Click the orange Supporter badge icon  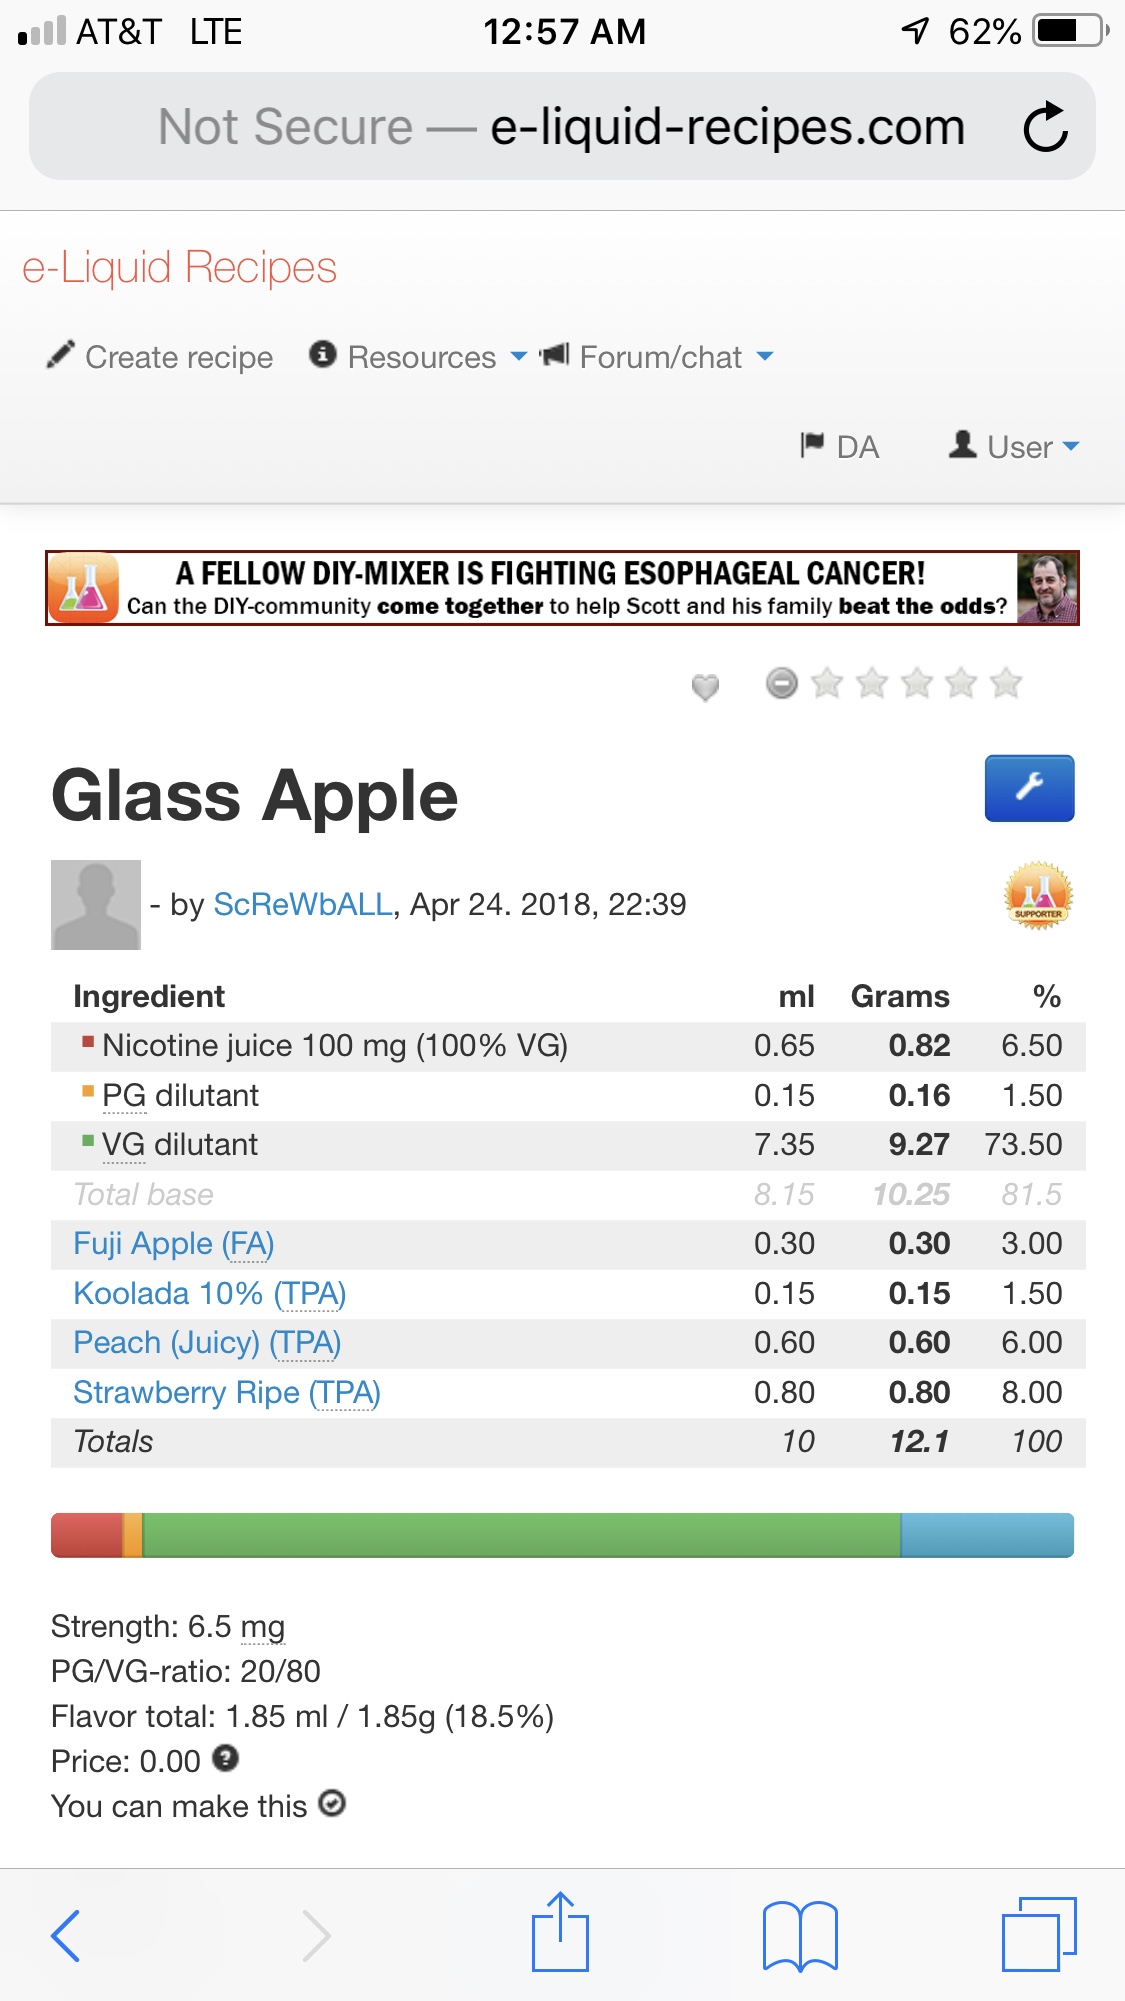(1038, 895)
